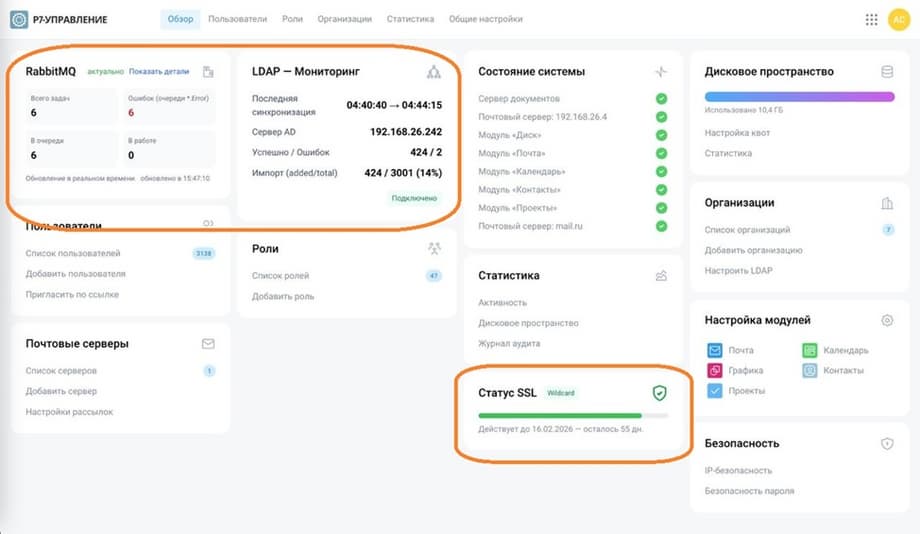Screen dimensions: 920x534
Task: Click the disk space database icon
Action: click(x=886, y=72)
